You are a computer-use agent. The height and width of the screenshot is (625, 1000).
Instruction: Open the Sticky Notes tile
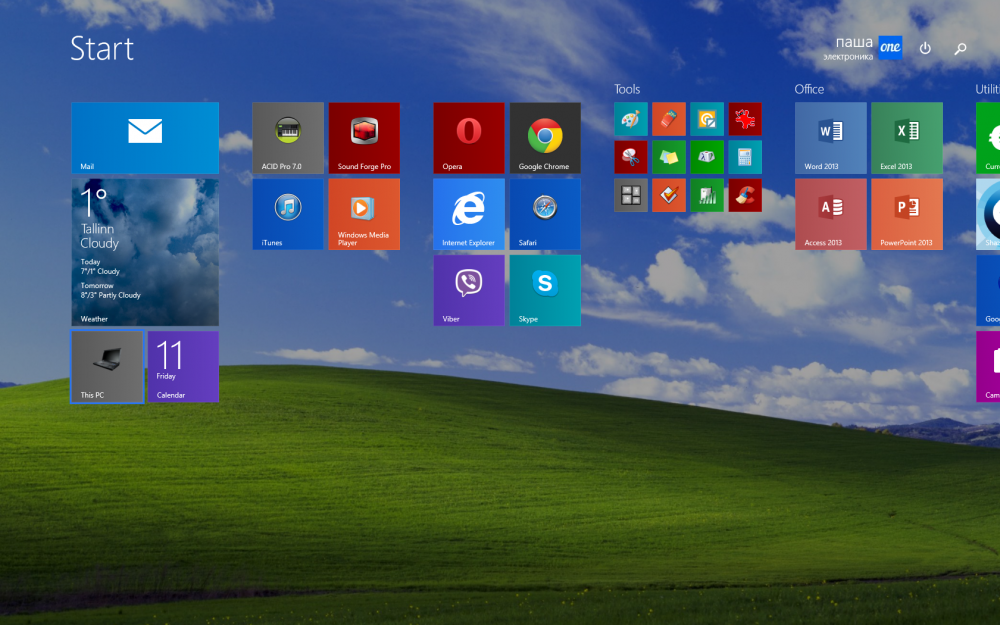point(669,157)
